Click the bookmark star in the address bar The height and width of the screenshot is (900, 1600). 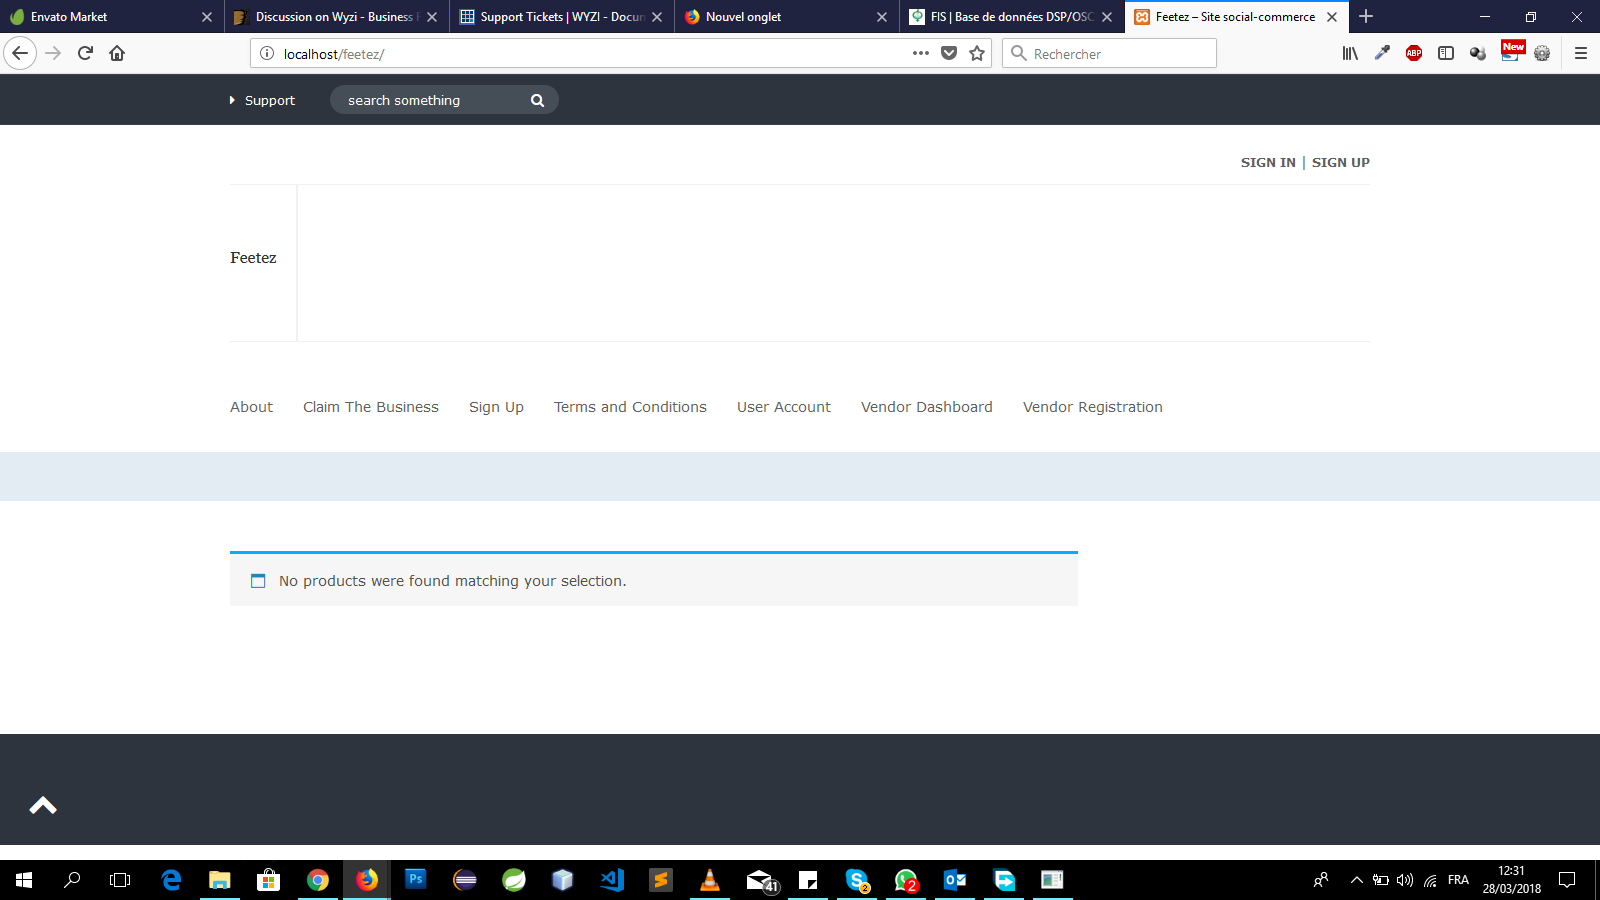coord(976,53)
